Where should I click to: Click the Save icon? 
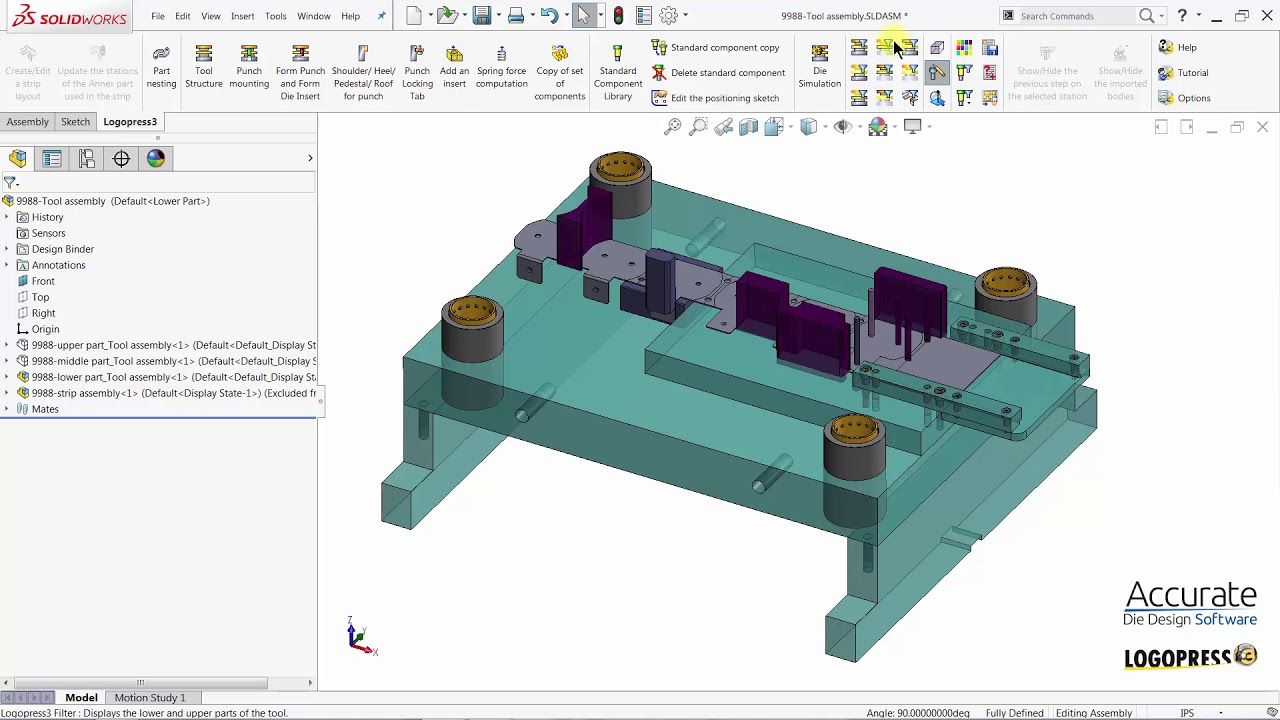(x=482, y=15)
